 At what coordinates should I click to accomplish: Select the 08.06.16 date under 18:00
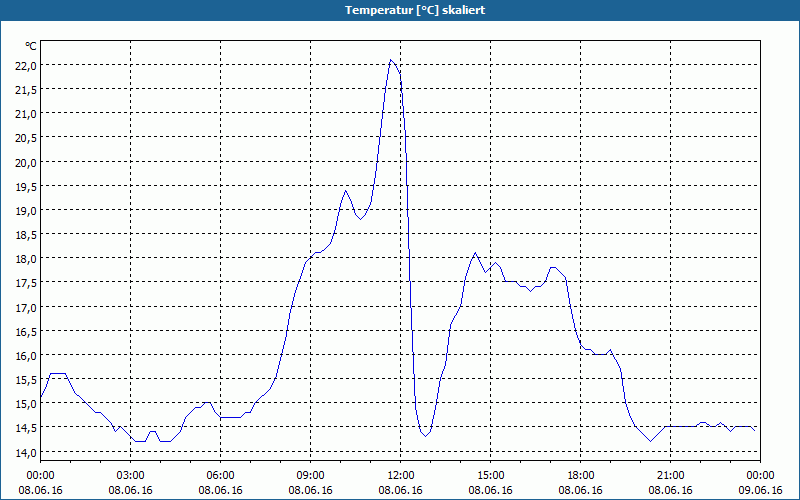[x=581, y=490]
